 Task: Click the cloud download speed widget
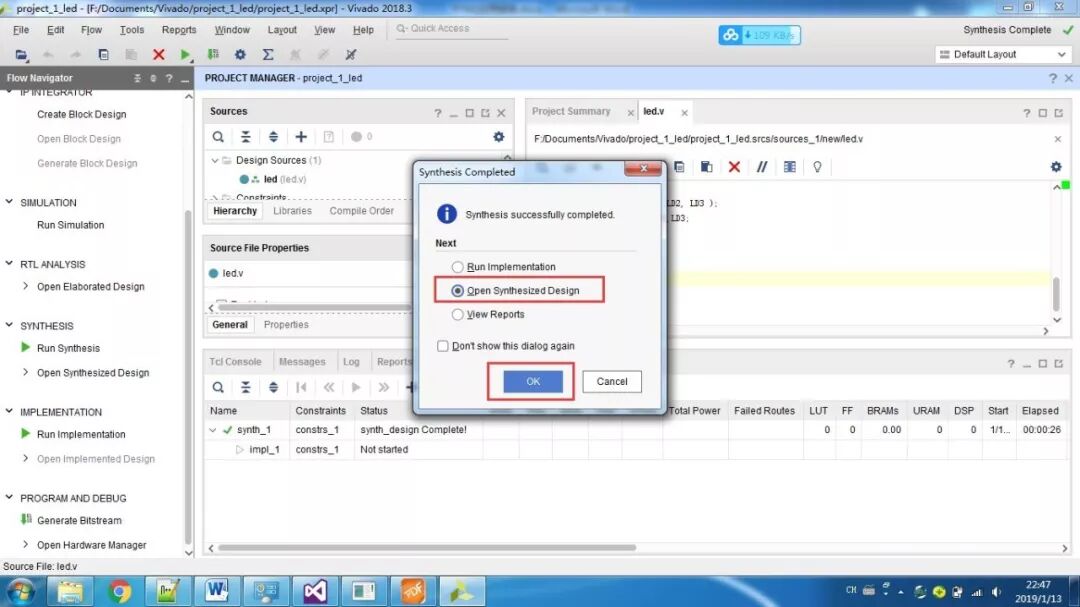point(759,34)
